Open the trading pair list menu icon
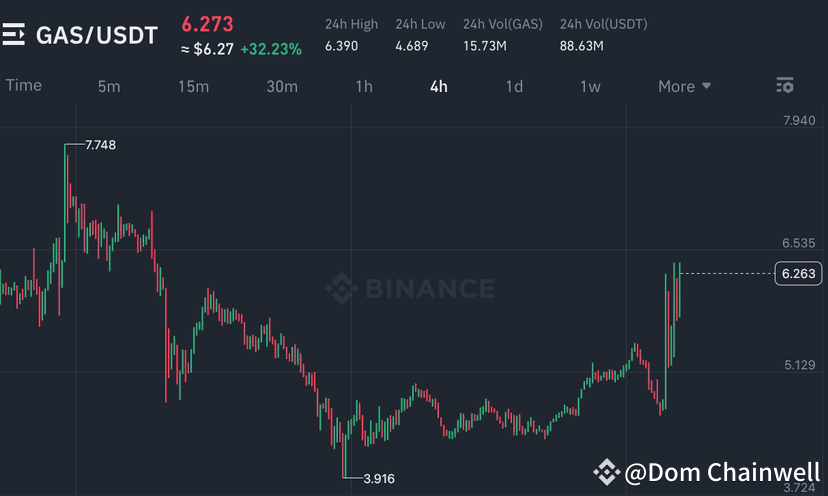This screenshot has height=496, width=828. 13,35
